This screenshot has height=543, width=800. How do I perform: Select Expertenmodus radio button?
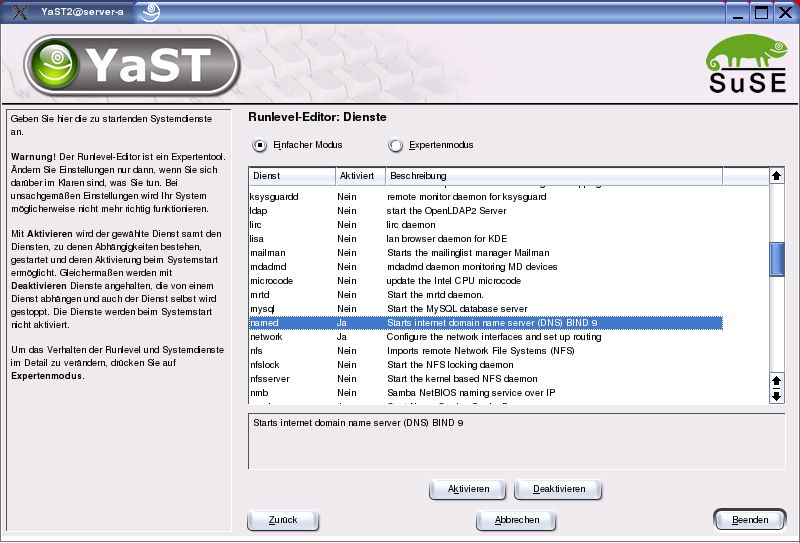pyautogui.click(x=395, y=145)
